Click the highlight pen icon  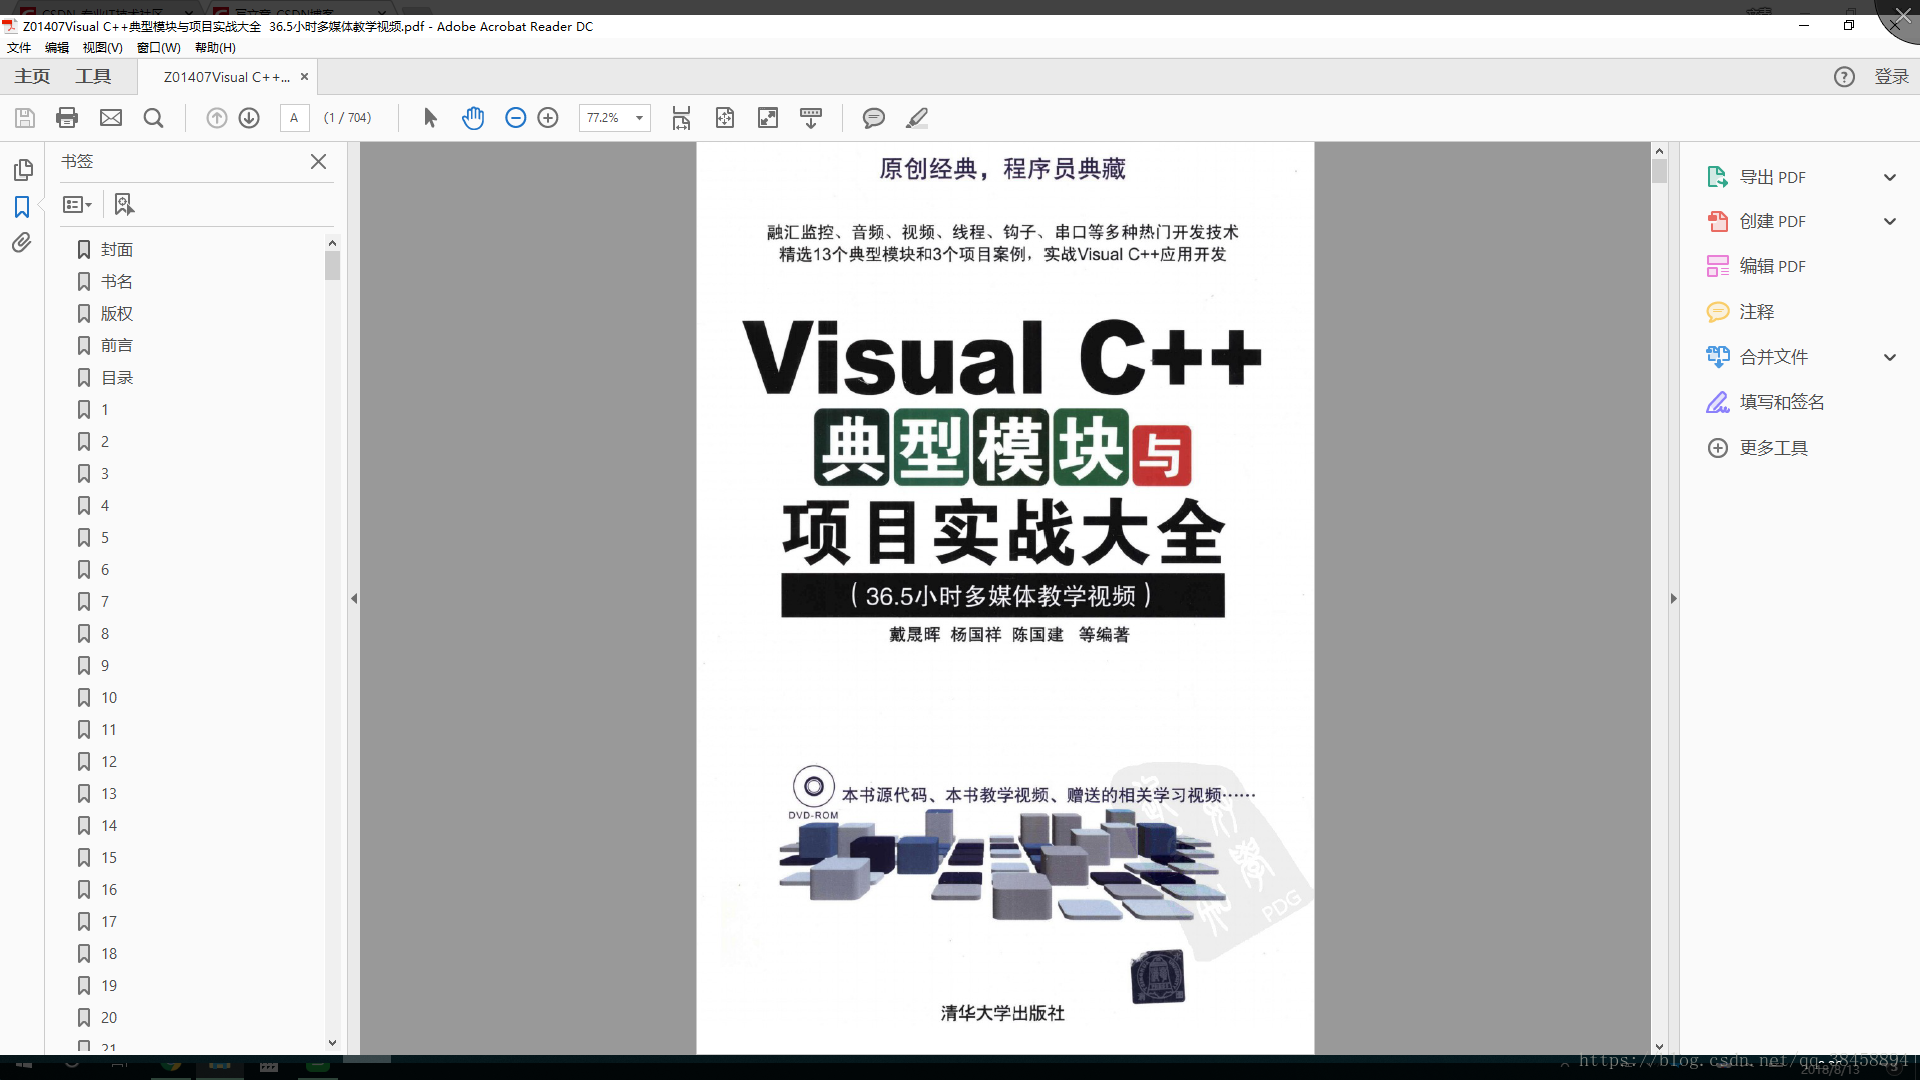[x=917, y=118]
